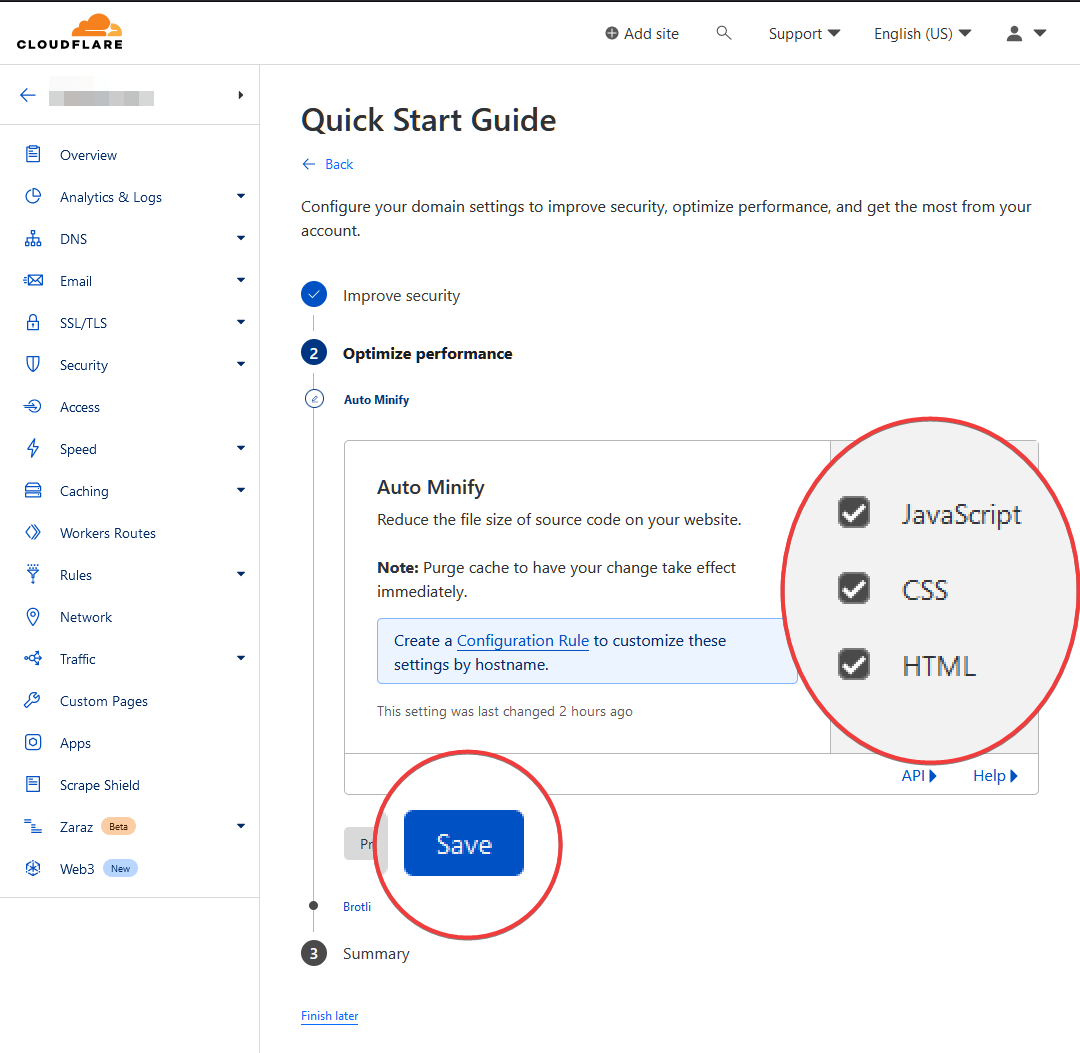Click the Web3 icon in sidebar

[x=33, y=868]
